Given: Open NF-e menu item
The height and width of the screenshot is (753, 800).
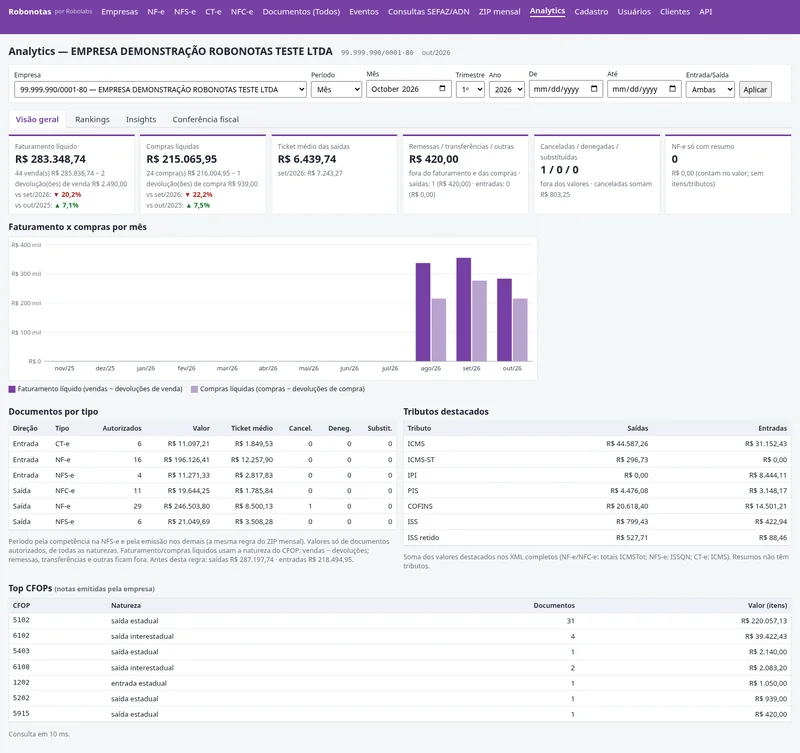Looking at the screenshot, I should click(156, 12).
